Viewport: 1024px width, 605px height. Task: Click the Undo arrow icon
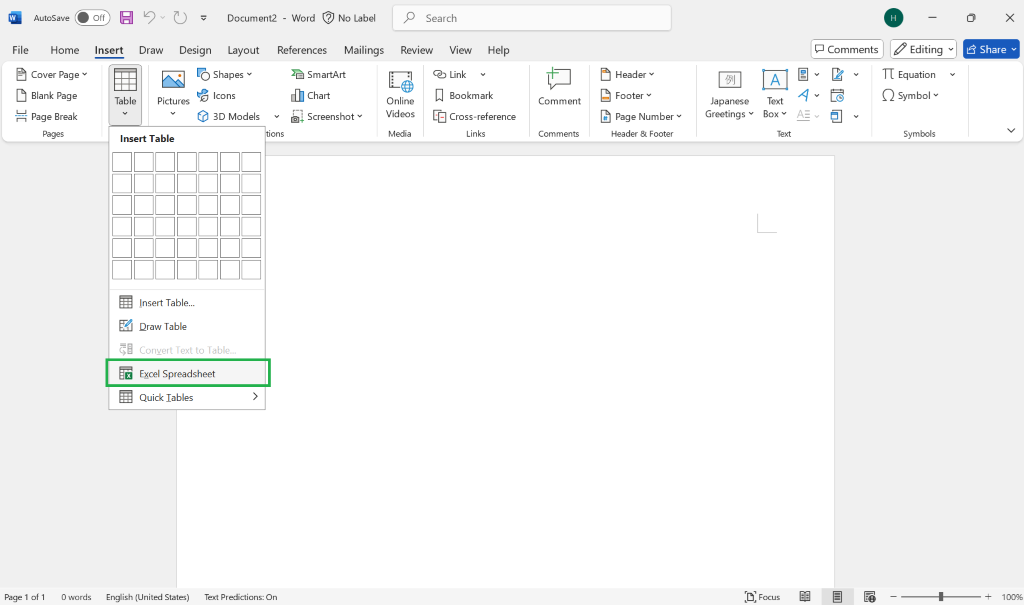[149, 18]
